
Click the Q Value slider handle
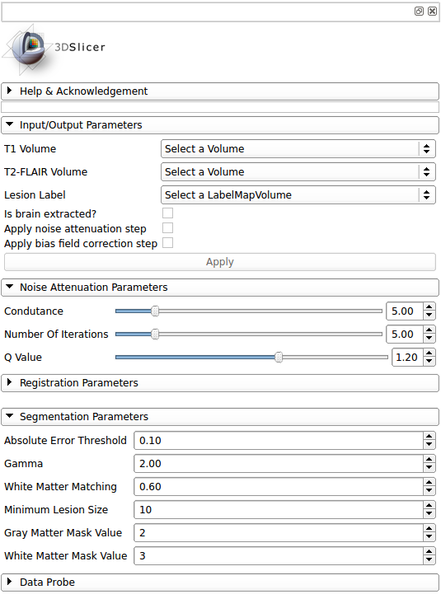pos(279,358)
